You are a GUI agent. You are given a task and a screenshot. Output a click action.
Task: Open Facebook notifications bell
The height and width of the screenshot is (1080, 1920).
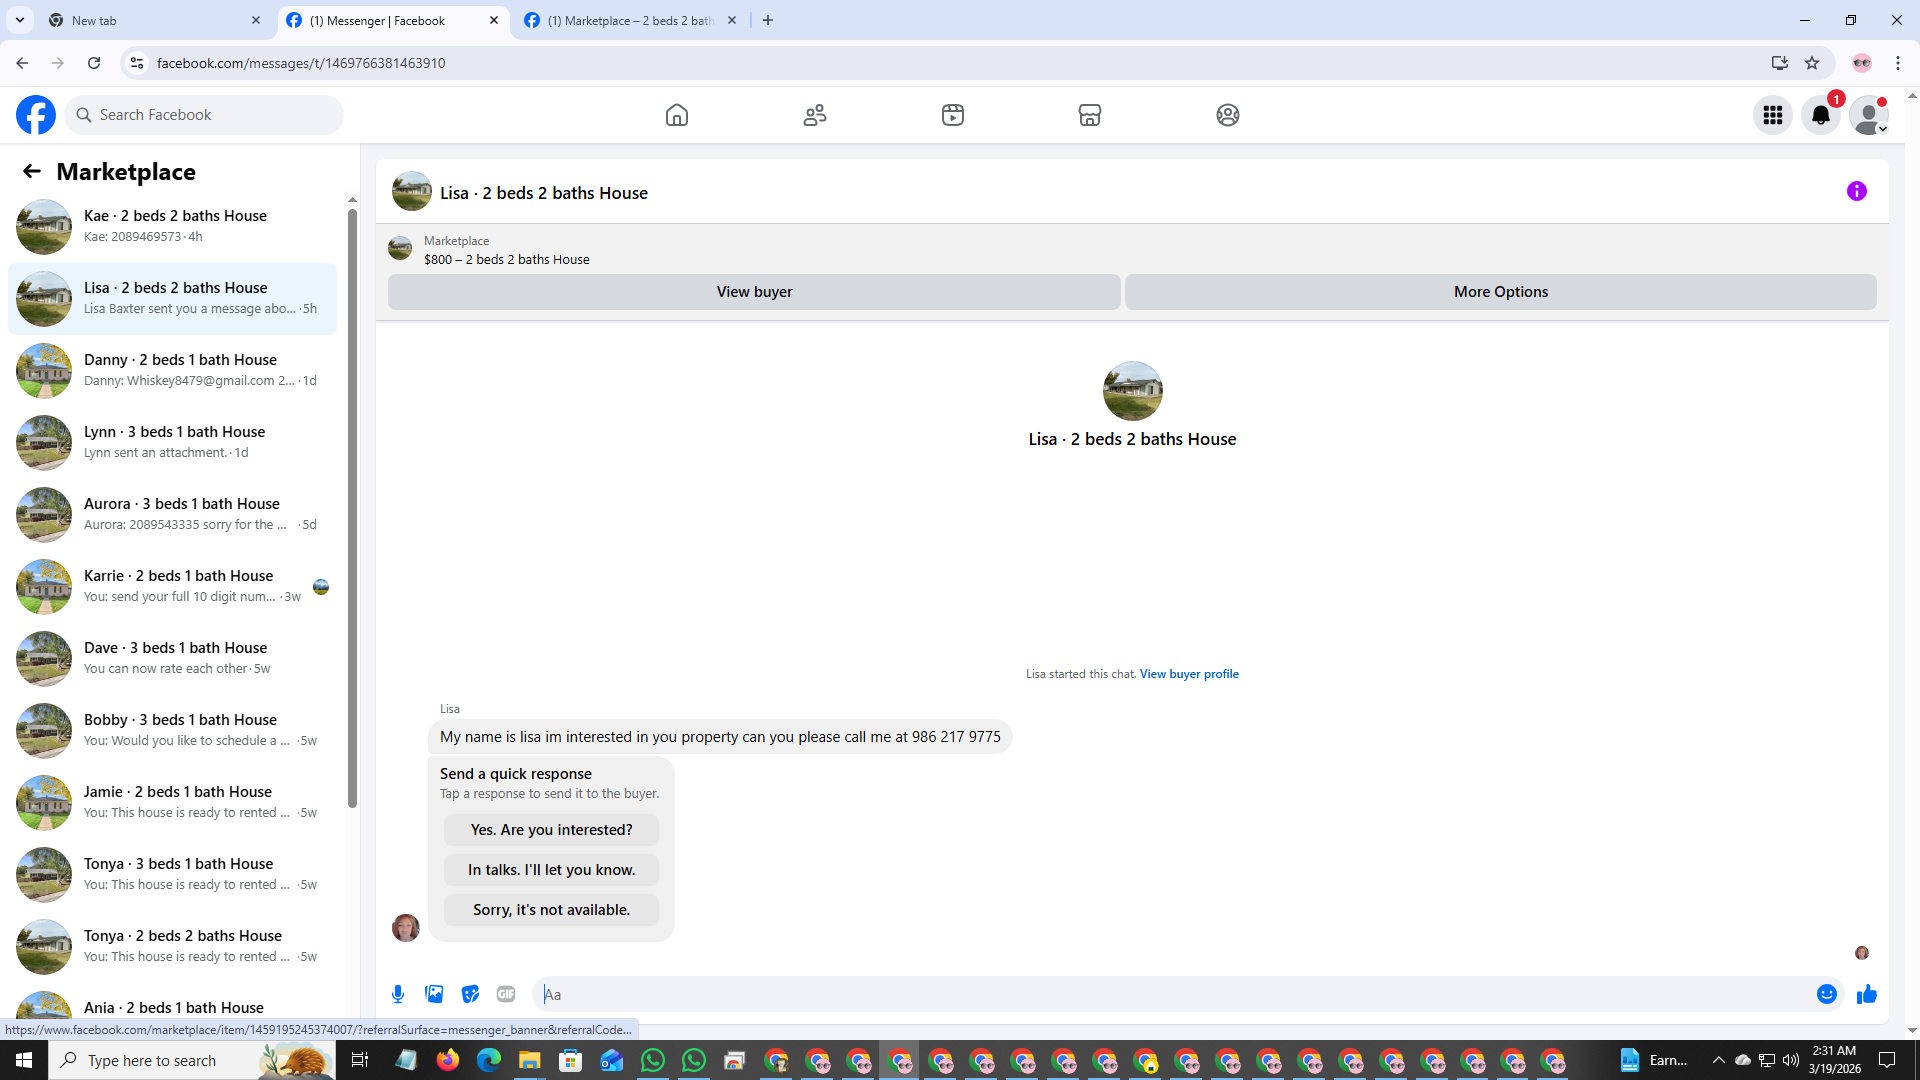(1820, 115)
